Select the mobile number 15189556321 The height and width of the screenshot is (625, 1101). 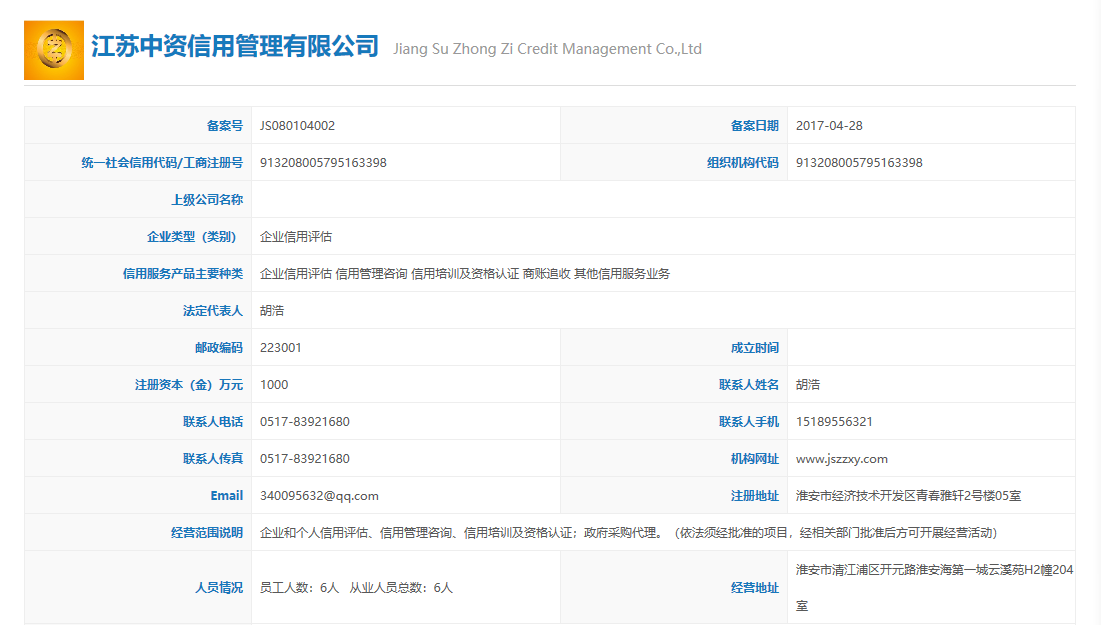833,421
